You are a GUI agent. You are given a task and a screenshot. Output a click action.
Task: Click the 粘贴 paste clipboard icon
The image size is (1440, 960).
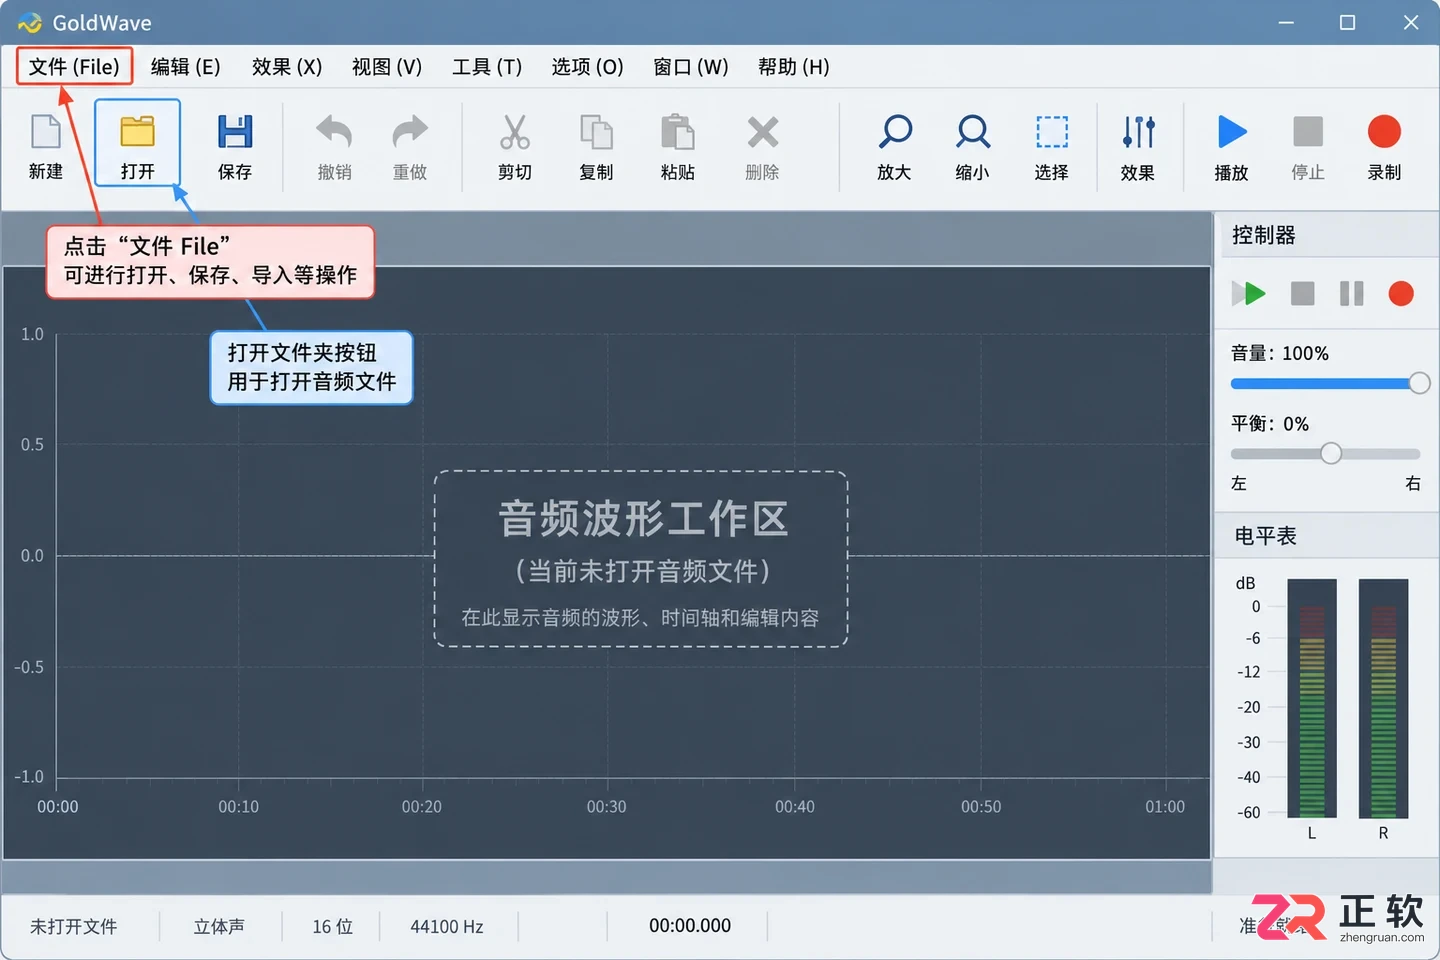click(x=677, y=131)
